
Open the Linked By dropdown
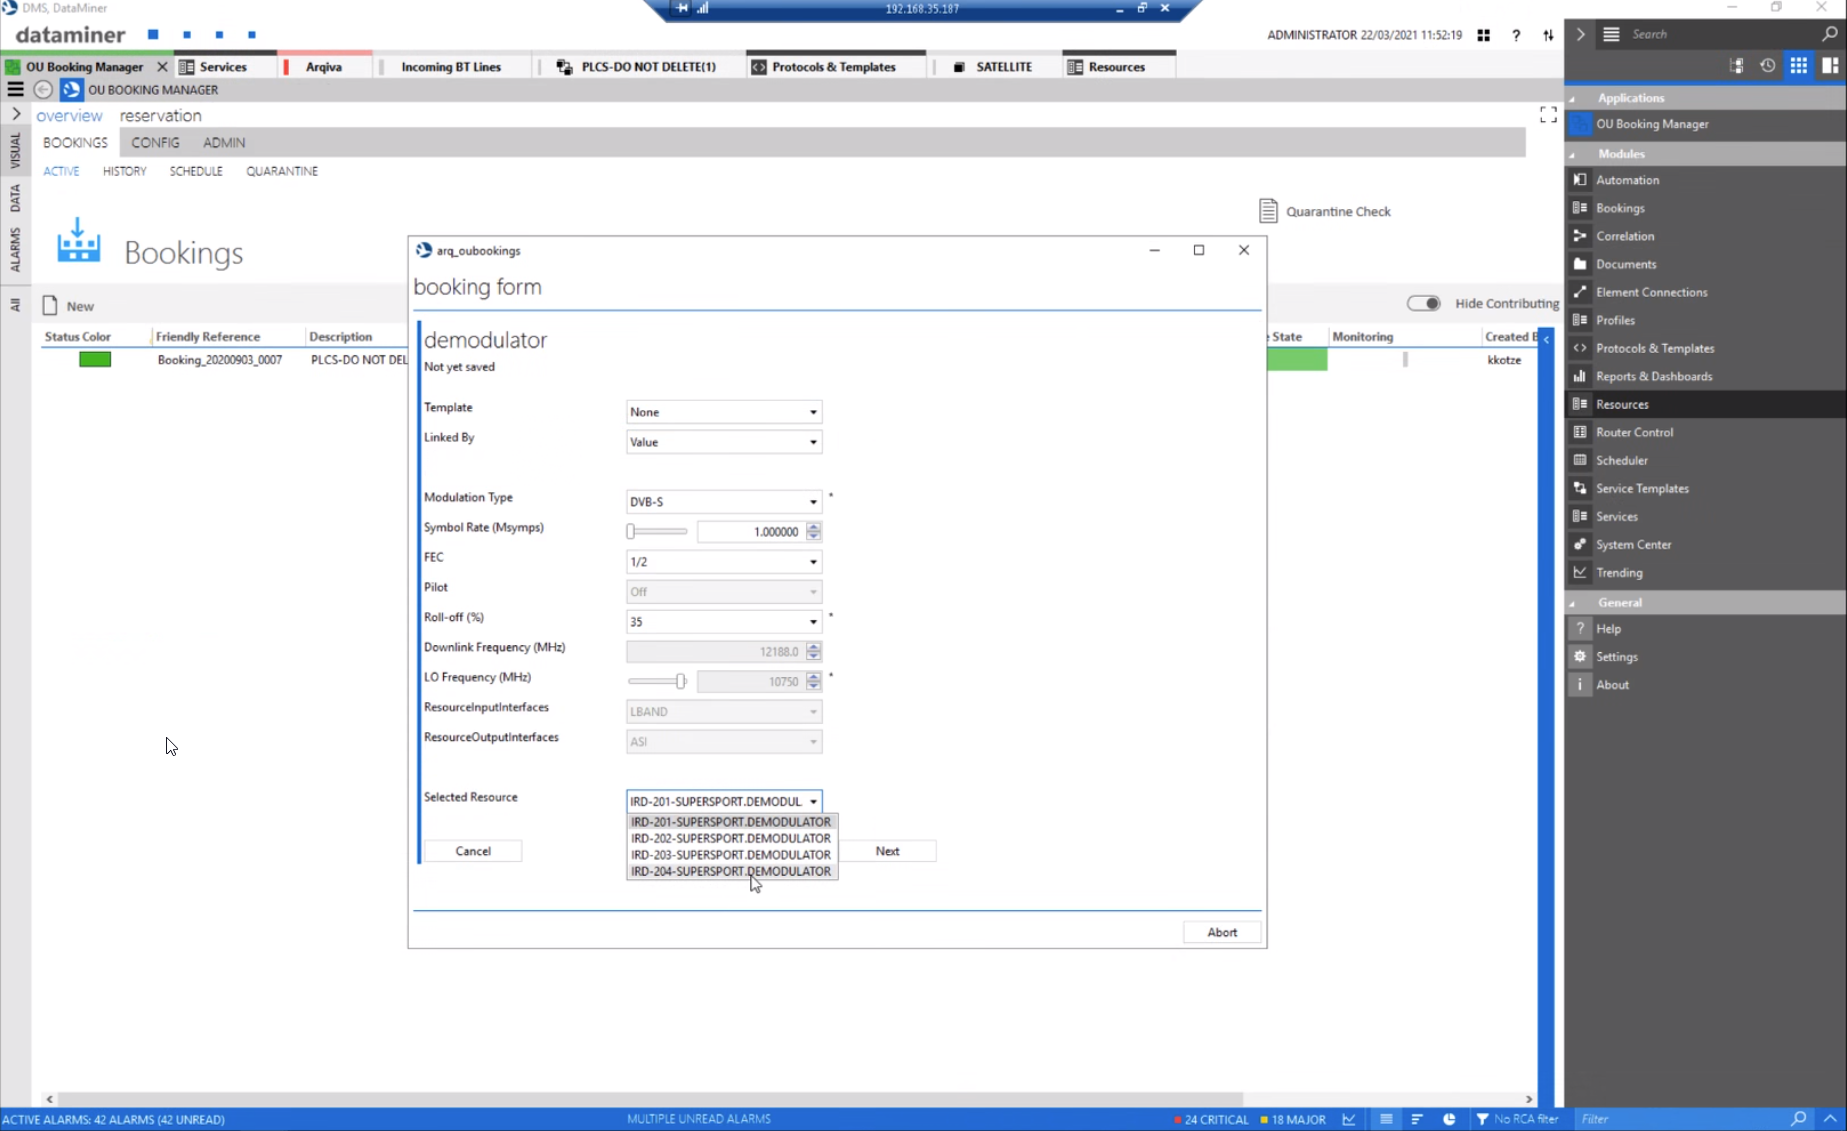point(724,442)
